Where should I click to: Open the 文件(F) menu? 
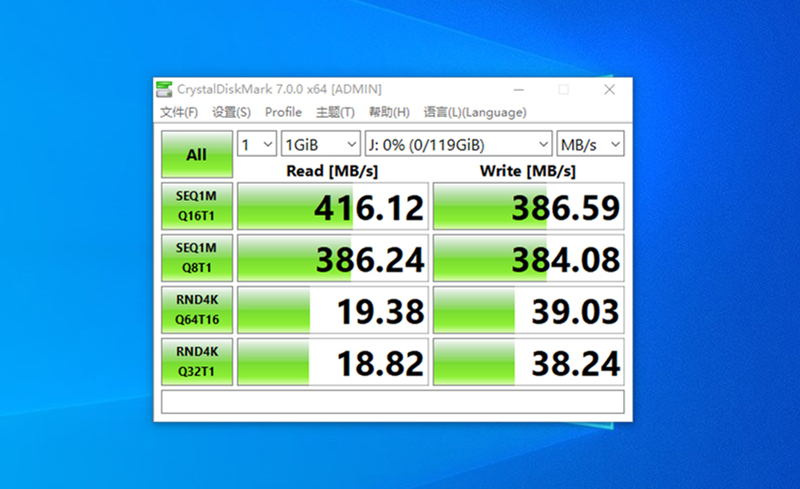(179, 112)
